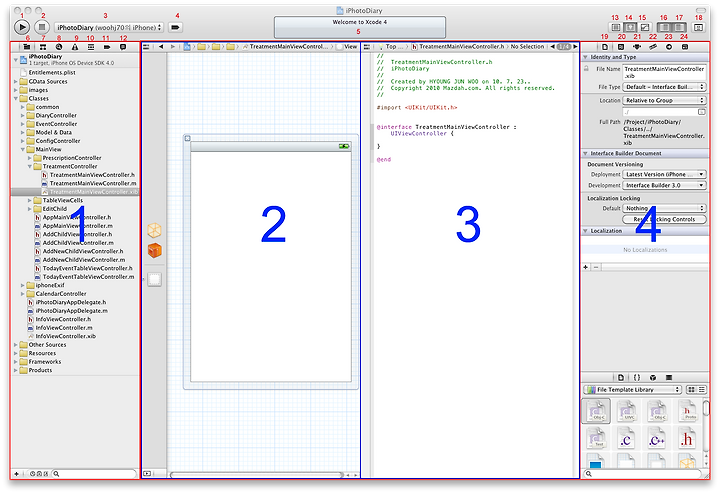The height and width of the screenshot is (494, 720).
Task: Open the Organizer window button
Action: tap(698, 28)
